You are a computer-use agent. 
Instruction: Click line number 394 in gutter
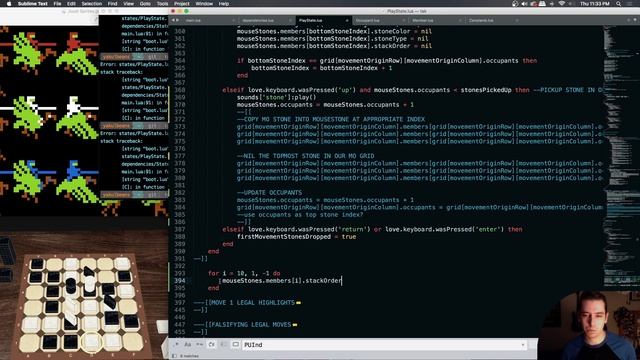(x=180, y=280)
